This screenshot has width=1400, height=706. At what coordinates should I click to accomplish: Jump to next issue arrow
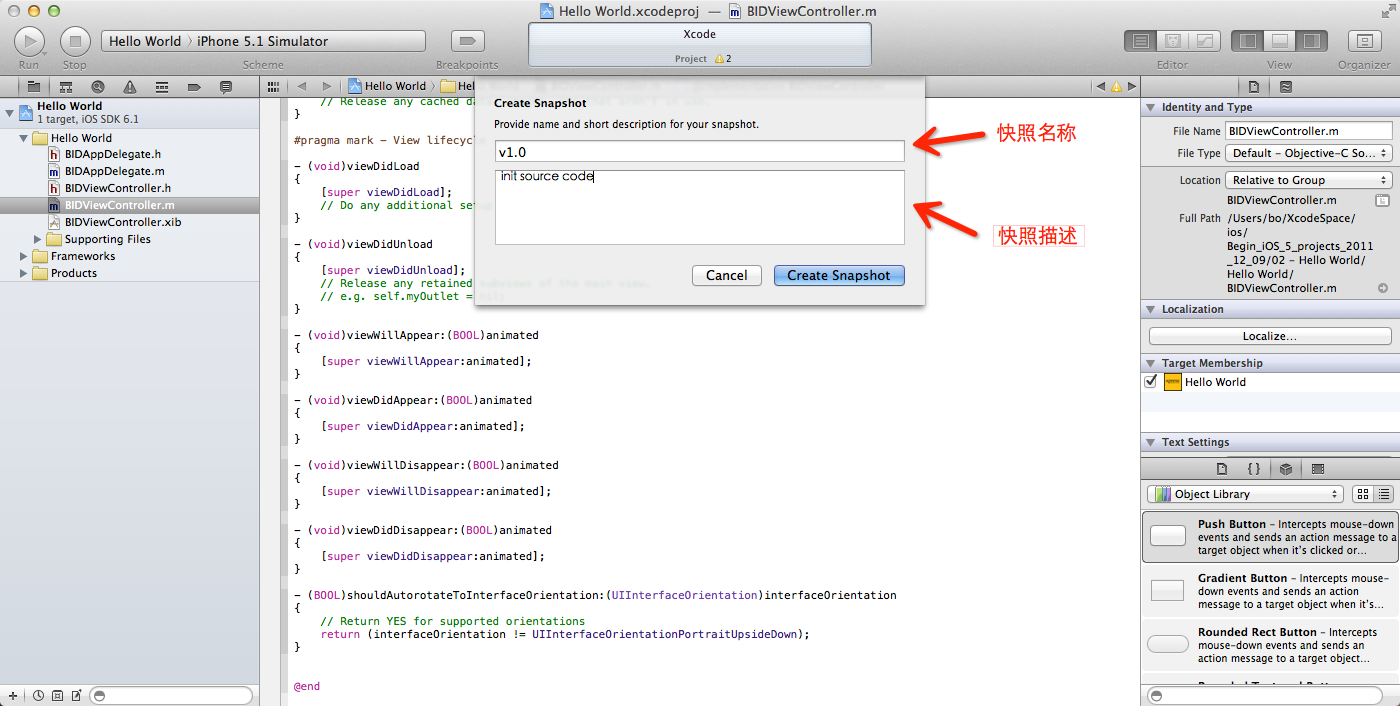click(1130, 87)
